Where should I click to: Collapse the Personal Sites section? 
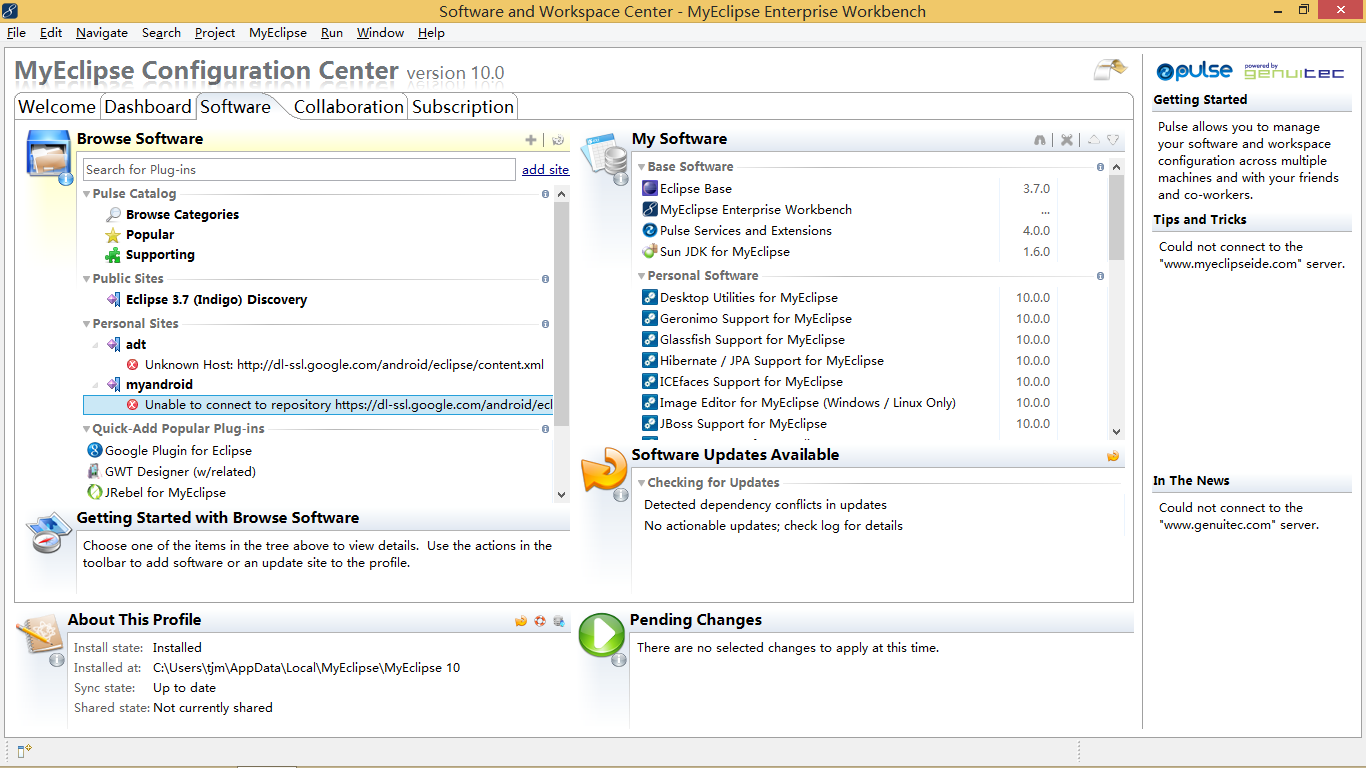click(87, 324)
